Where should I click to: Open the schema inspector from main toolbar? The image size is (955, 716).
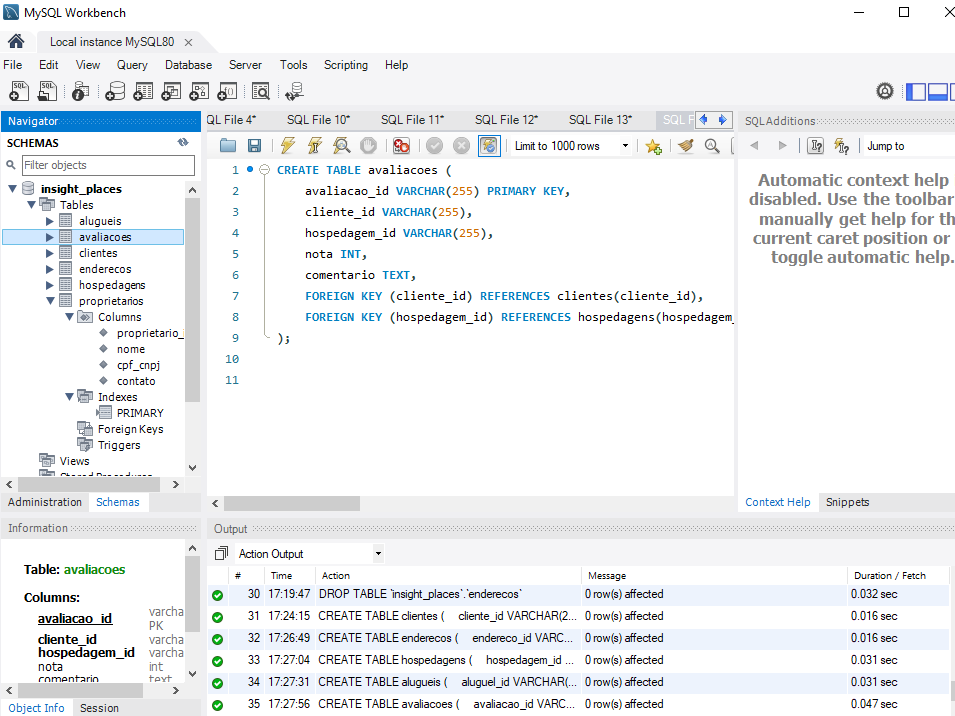pos(80,91)
